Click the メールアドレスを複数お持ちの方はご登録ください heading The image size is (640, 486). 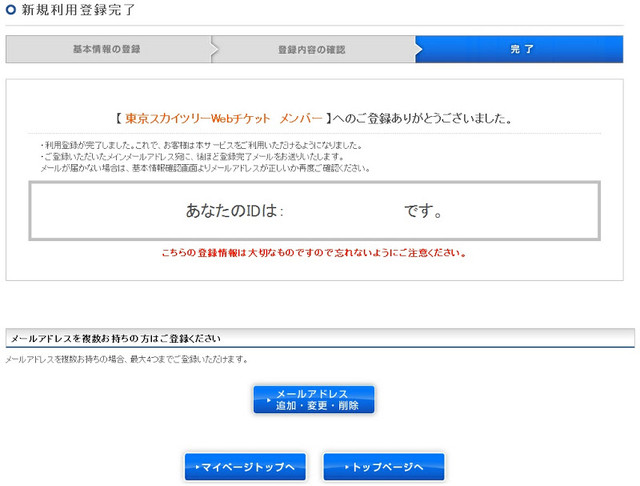[116, 339]
